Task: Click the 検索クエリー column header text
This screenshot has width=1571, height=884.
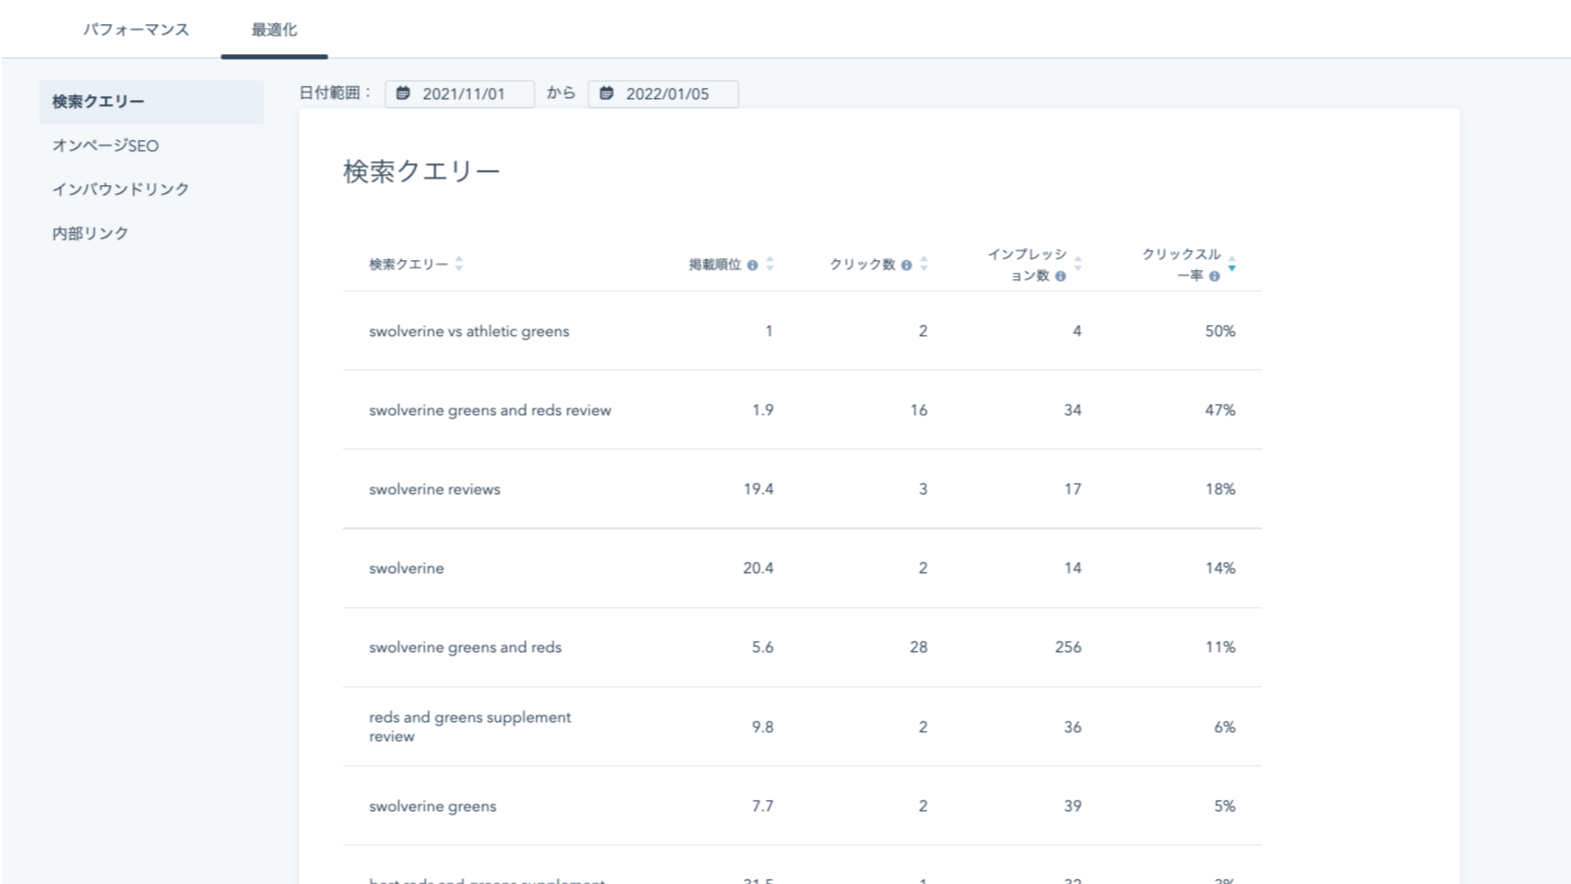Action: click(408, 264)
